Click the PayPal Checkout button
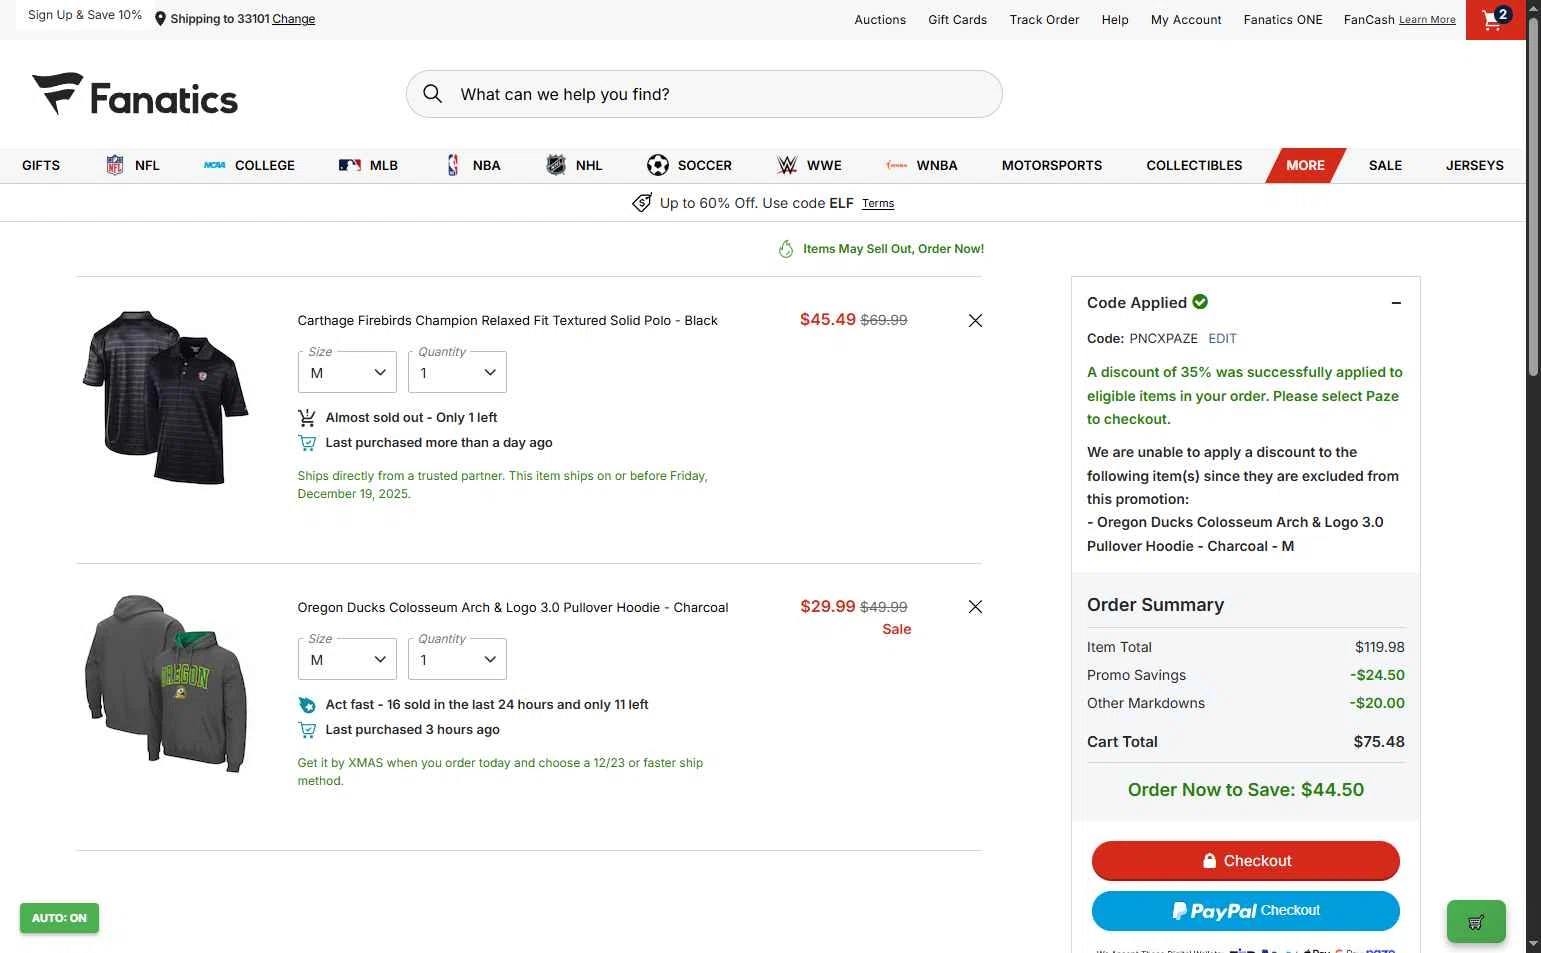This screenshot has height=953, width=1541. click(1245, 911)
